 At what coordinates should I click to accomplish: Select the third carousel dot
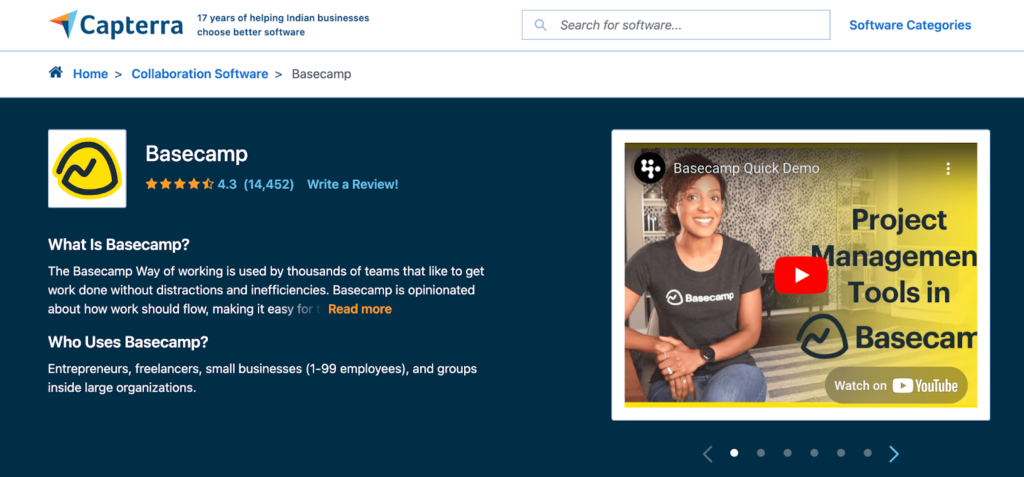click(788, 453)
